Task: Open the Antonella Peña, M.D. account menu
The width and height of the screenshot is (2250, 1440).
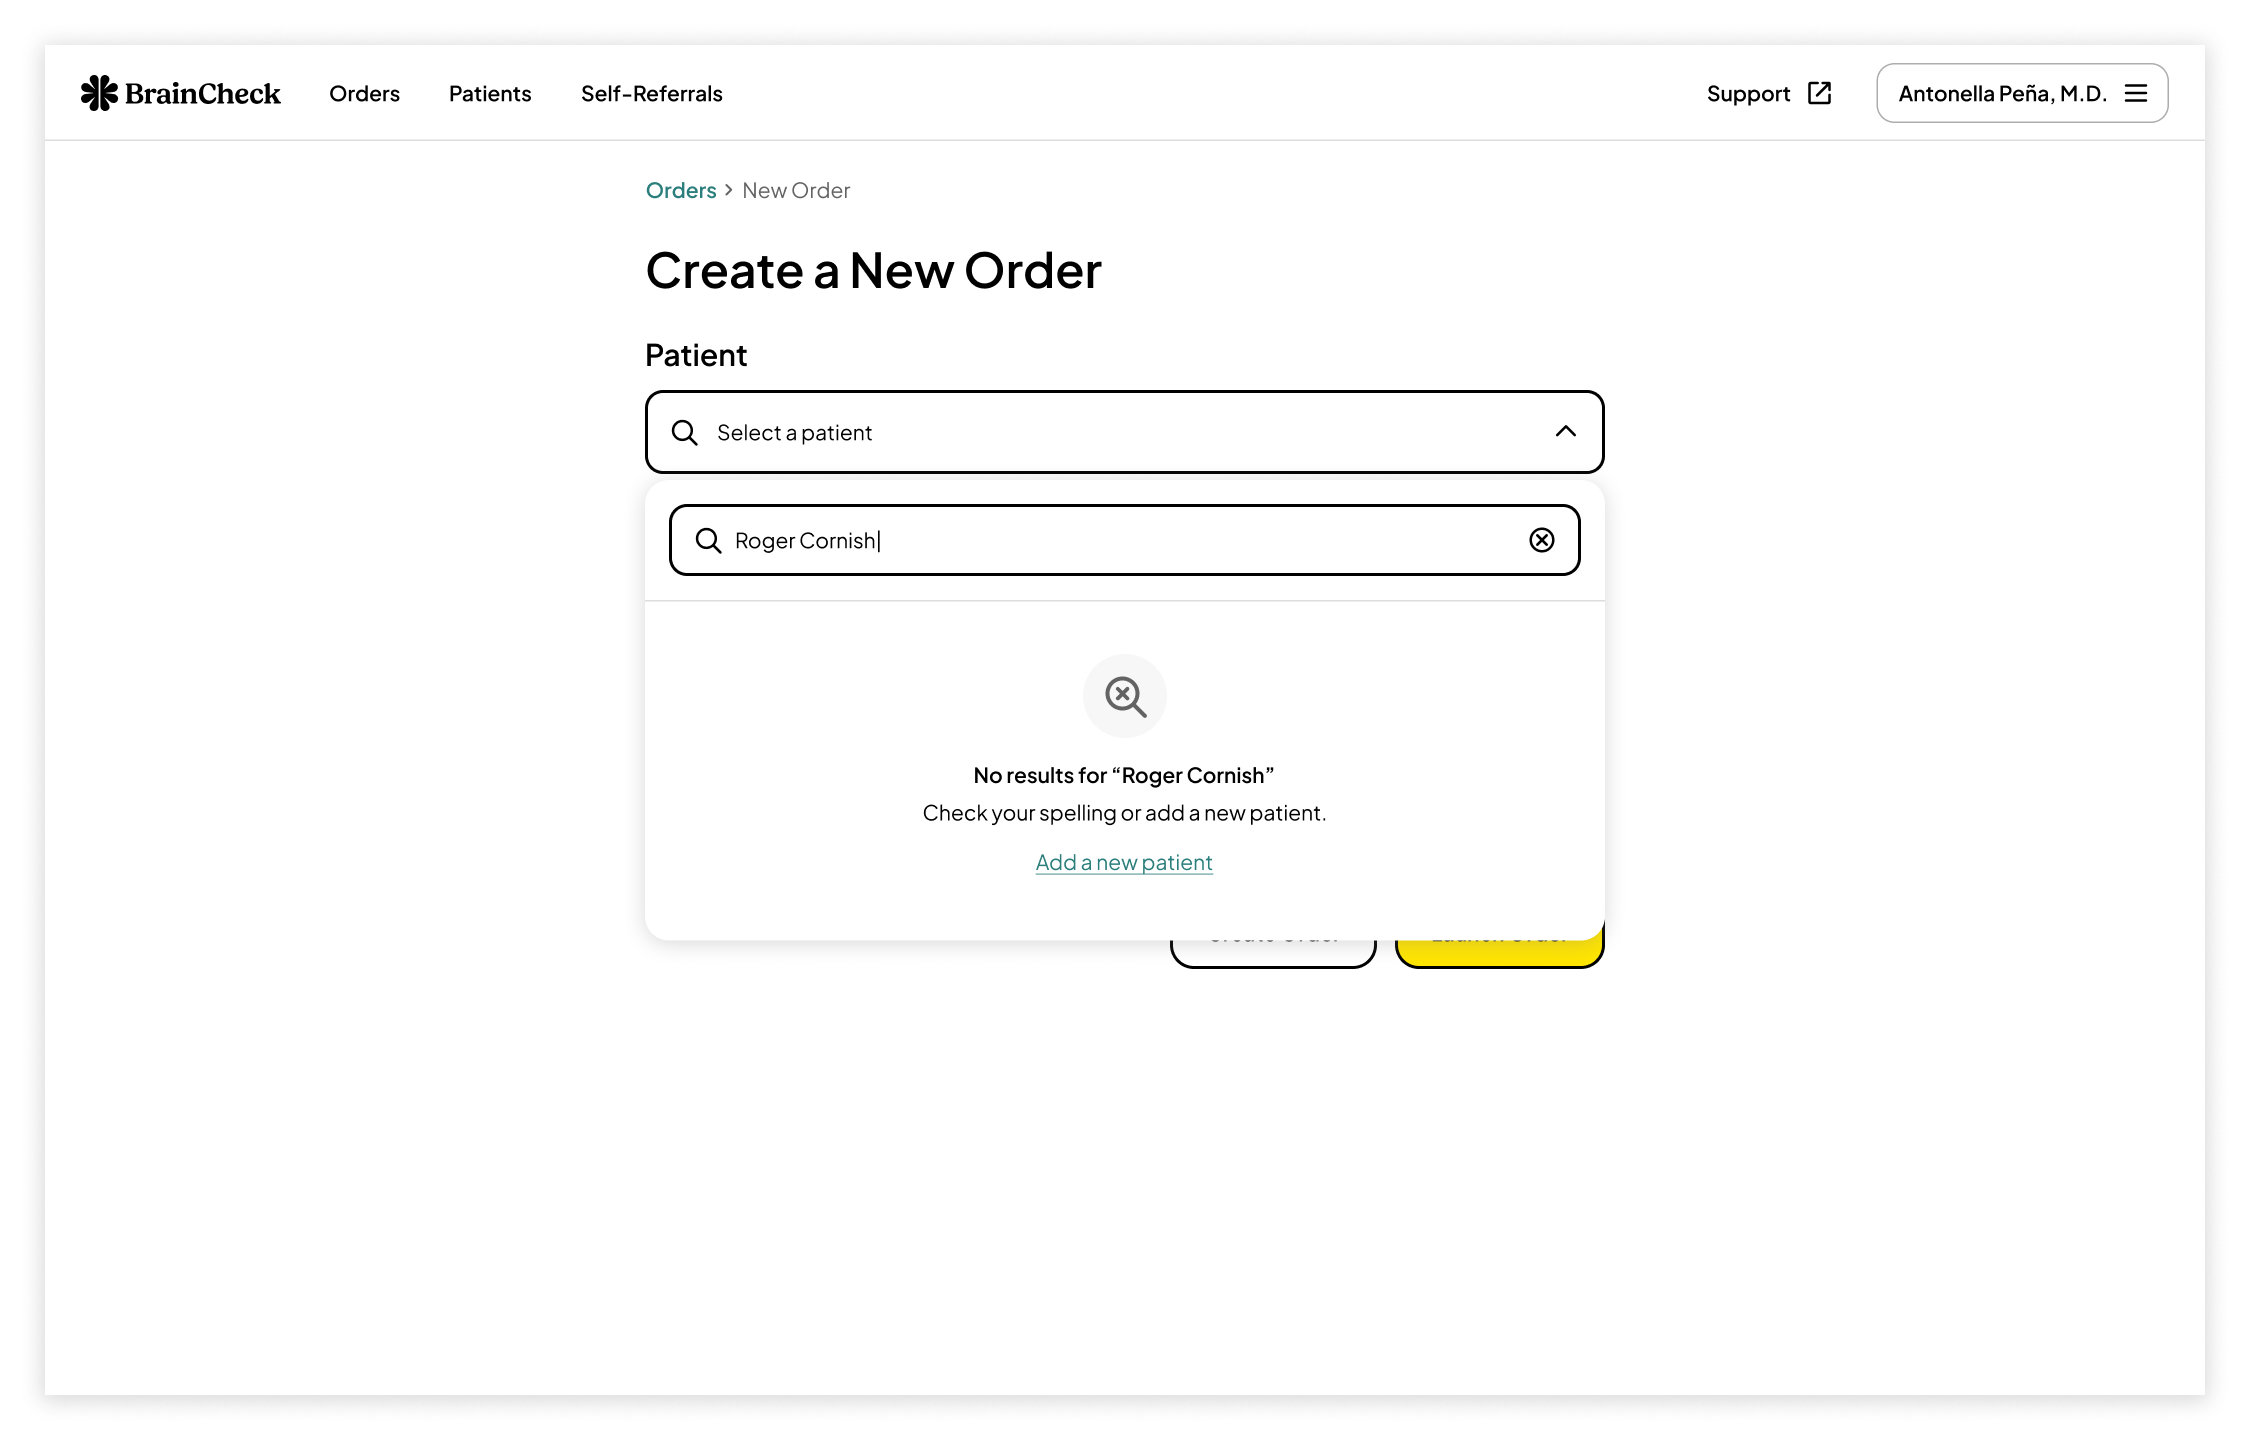Action: pos(2001,93)
